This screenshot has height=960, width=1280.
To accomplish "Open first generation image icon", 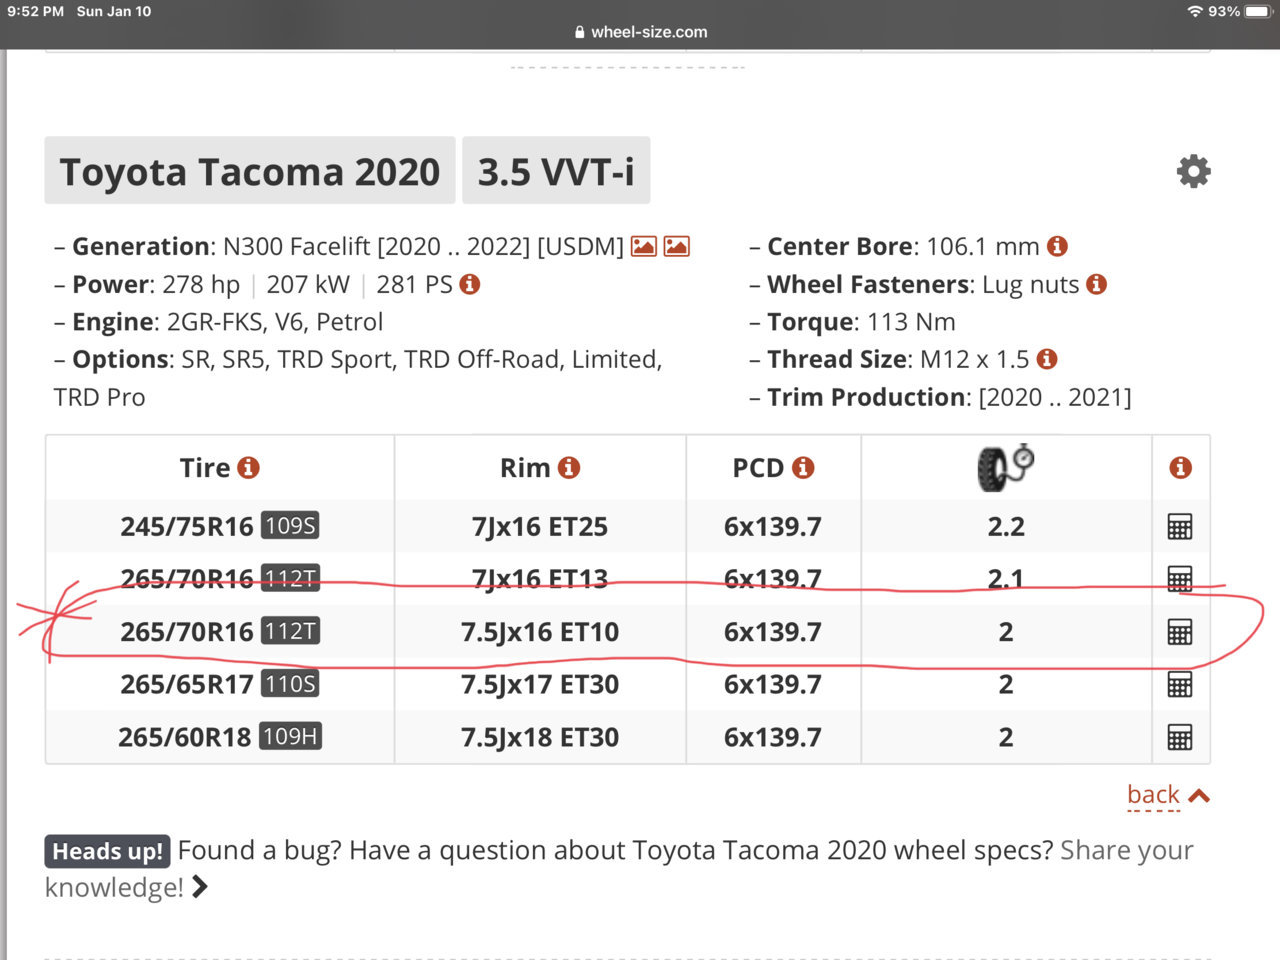I will tap(644, 246).
